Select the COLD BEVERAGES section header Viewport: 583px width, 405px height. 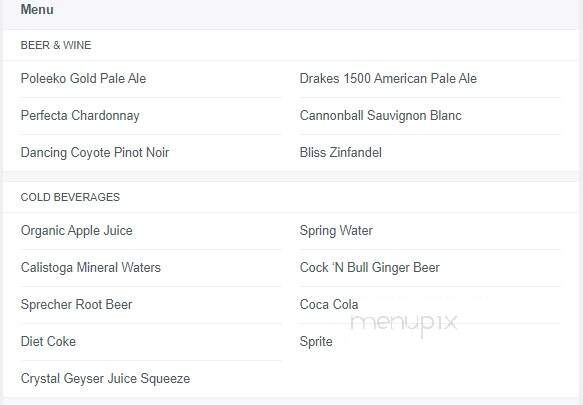[70, 197]
